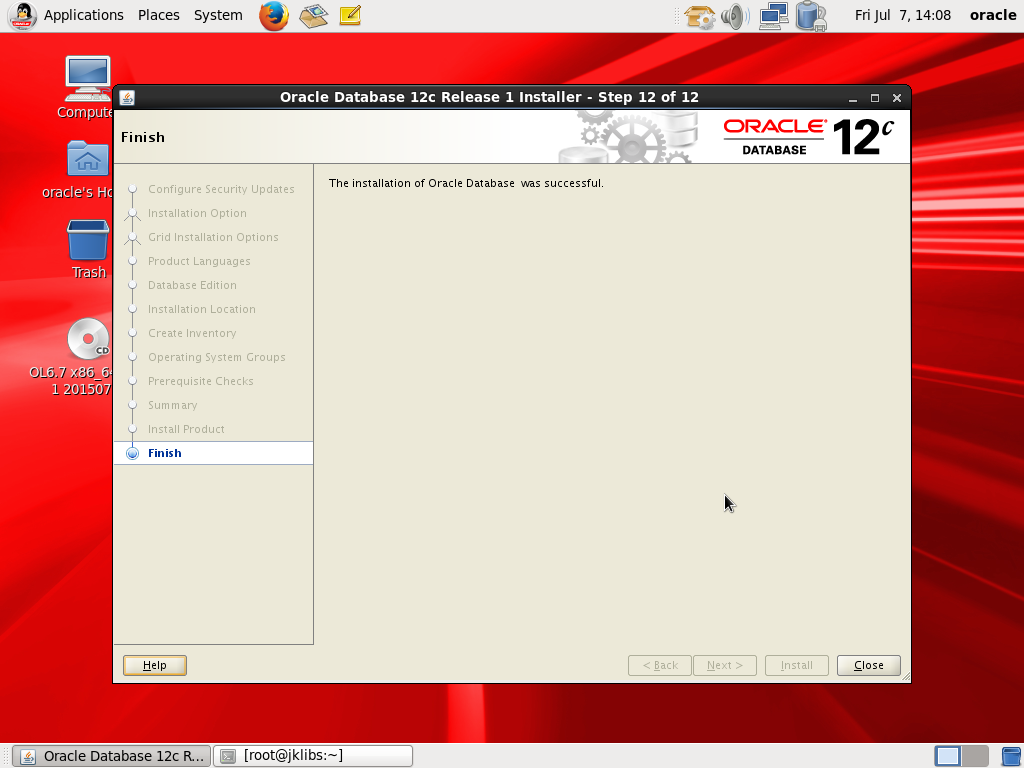Select the Operating System Groups step

coord(216,357)
